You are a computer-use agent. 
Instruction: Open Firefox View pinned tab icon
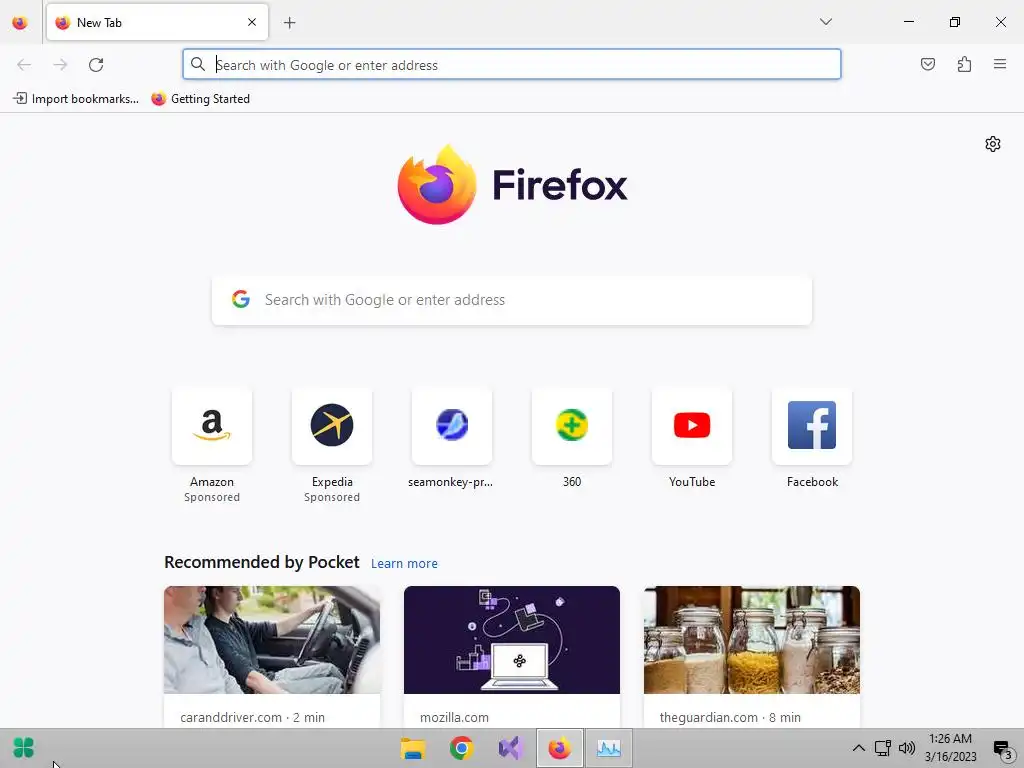coord(20,23)
